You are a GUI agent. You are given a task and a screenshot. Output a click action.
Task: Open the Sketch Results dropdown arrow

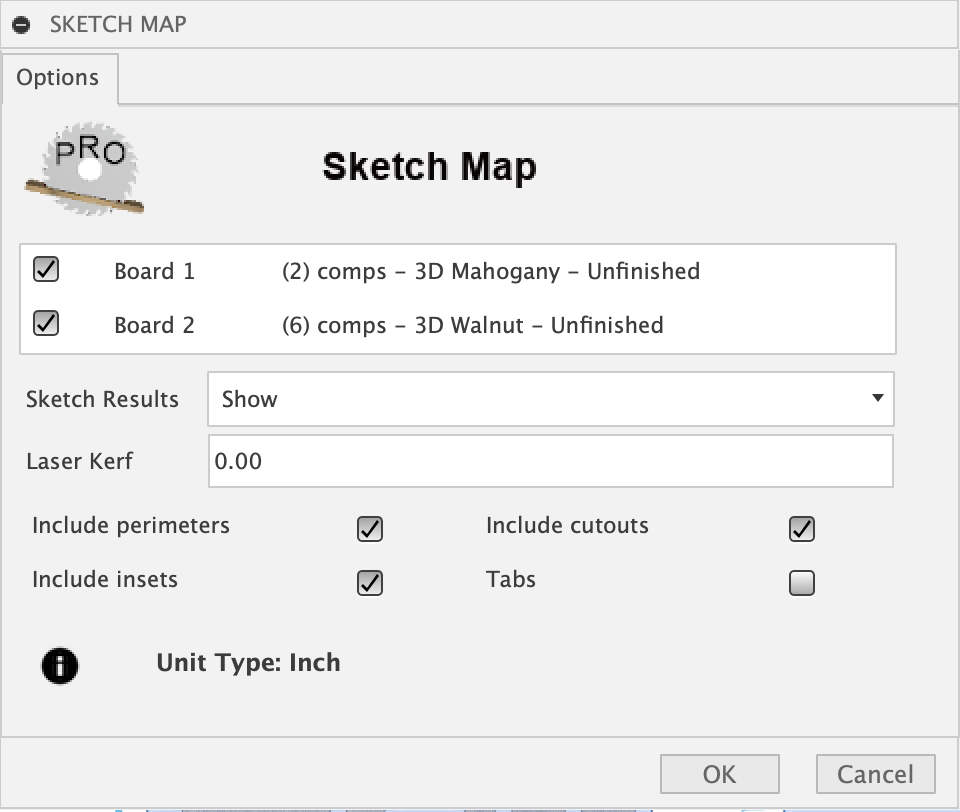click(x=877, y=398)
